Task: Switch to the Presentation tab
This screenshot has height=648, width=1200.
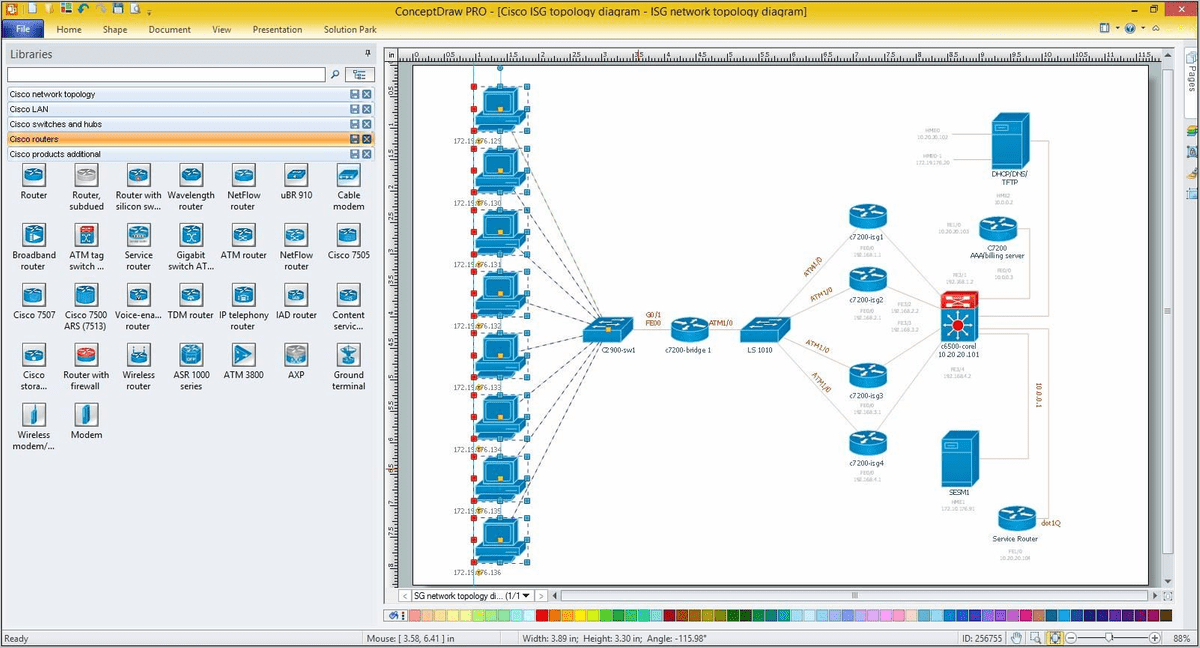Action: tap(277, 30)
